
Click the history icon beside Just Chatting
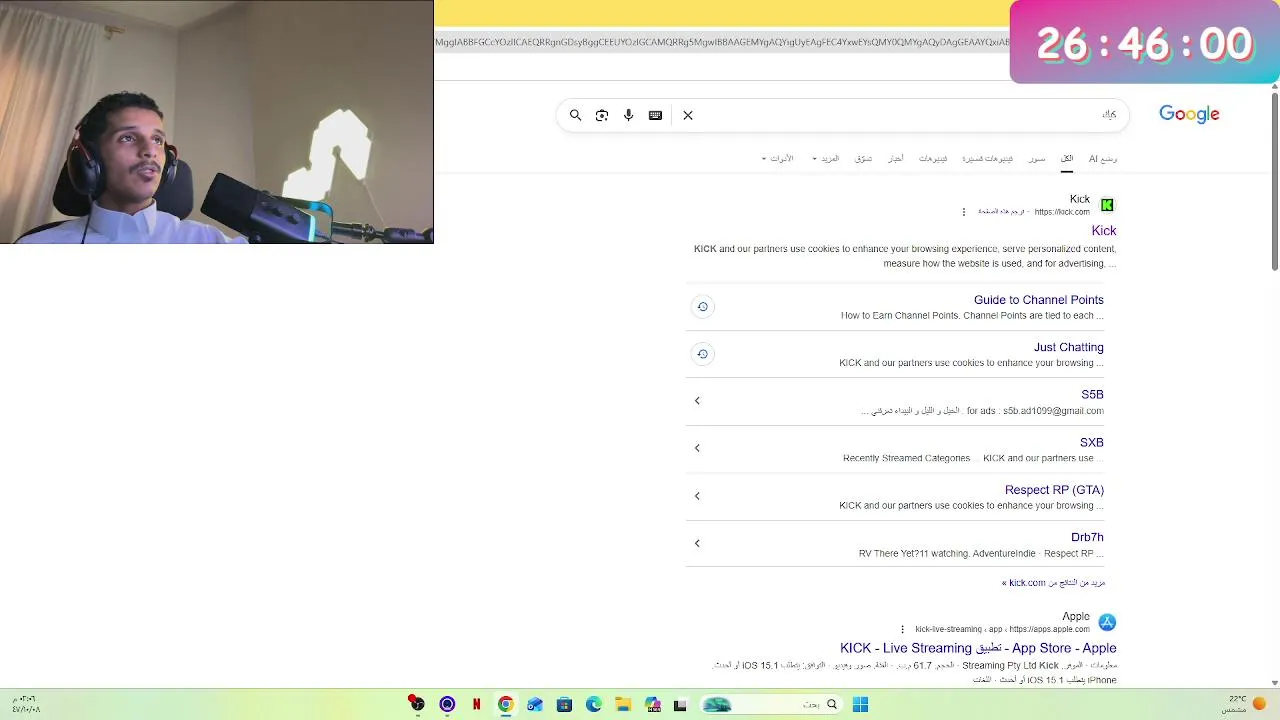click(x=702, y=354)
